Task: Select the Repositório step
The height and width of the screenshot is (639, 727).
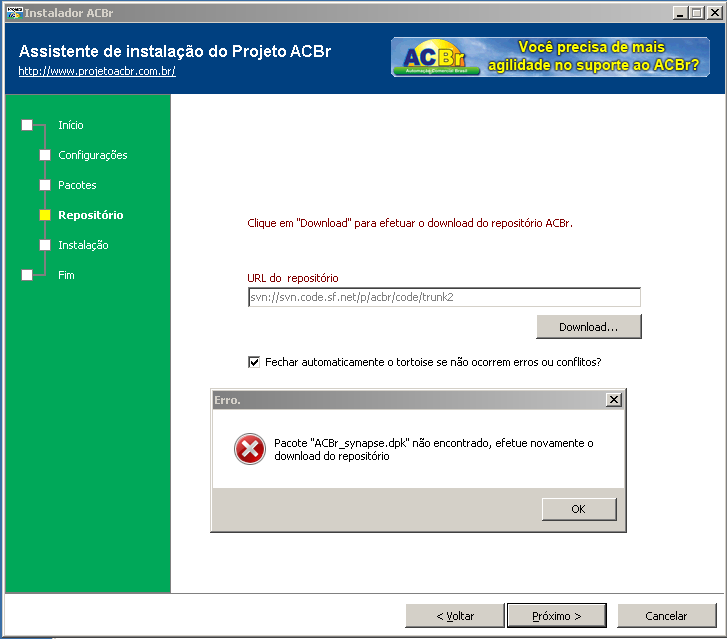Action: [91, 215]
